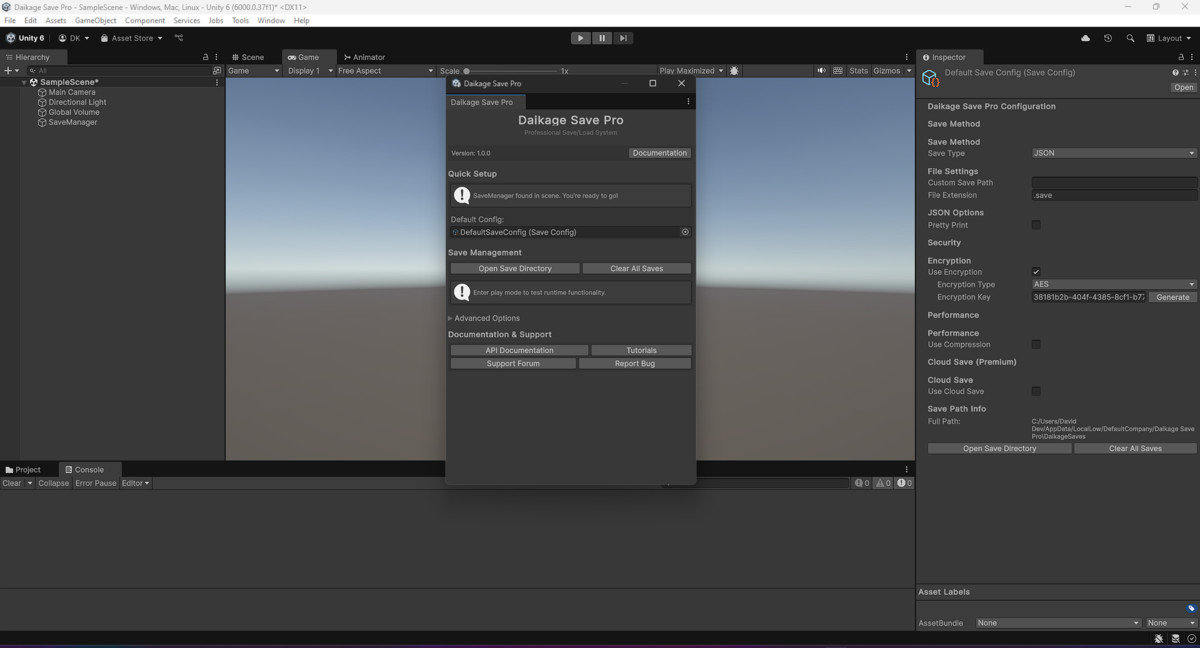This screenshot has height=648, width=1200.
Task: Click the global search magnifier icon
Action: [x=1130, y=38]
